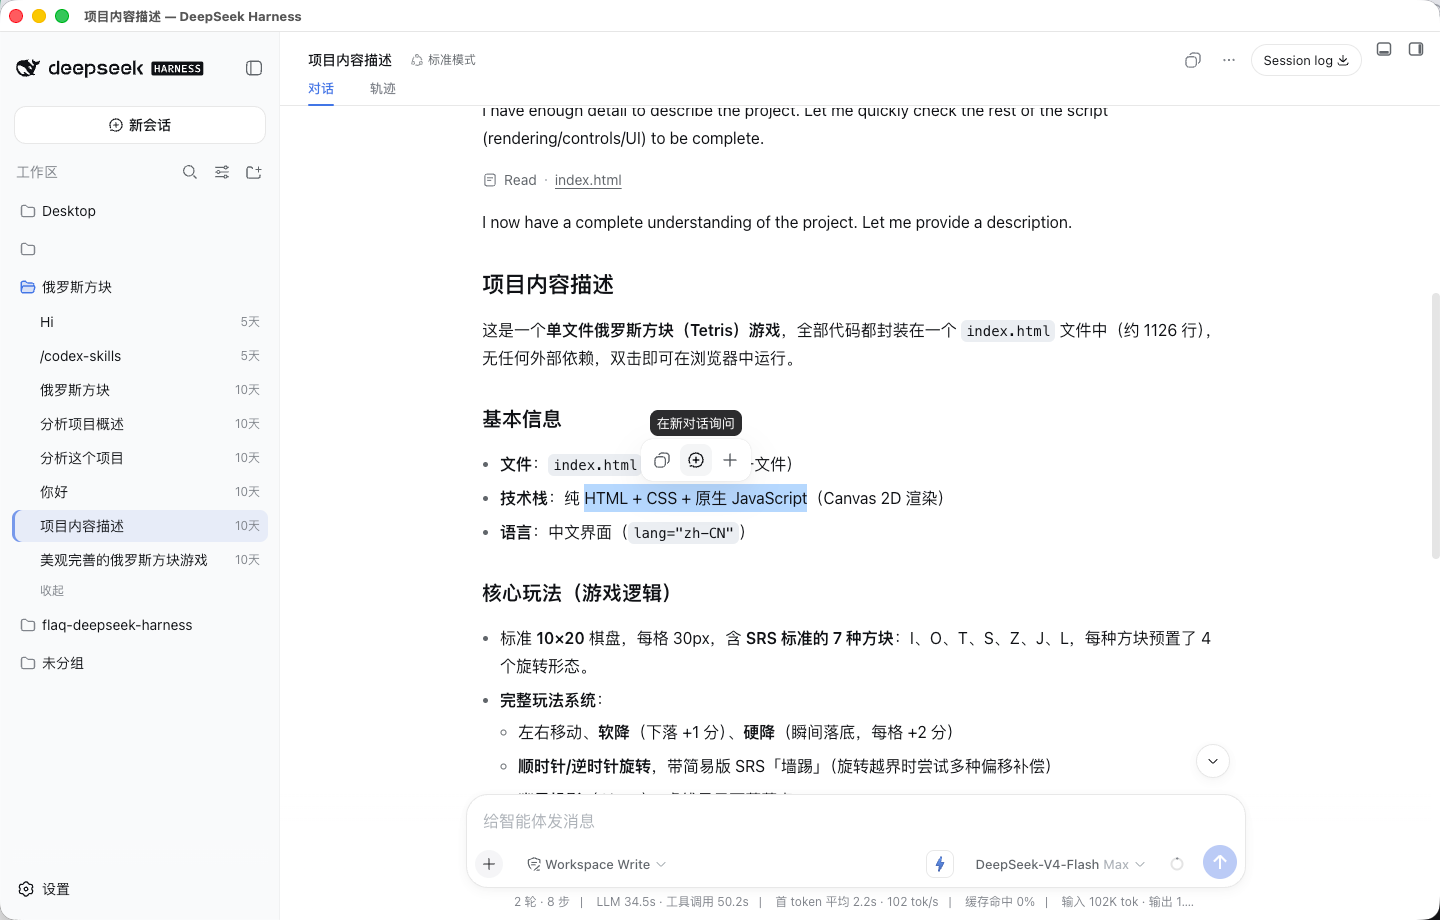The width and height of the screenshot is (1440, 920).
Task: Open 设置 settings
Action: [x=44, y=889]
